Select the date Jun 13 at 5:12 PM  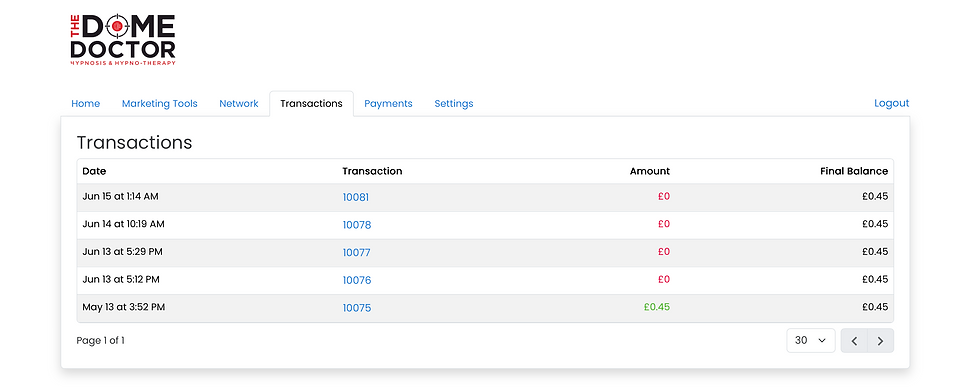121,279
